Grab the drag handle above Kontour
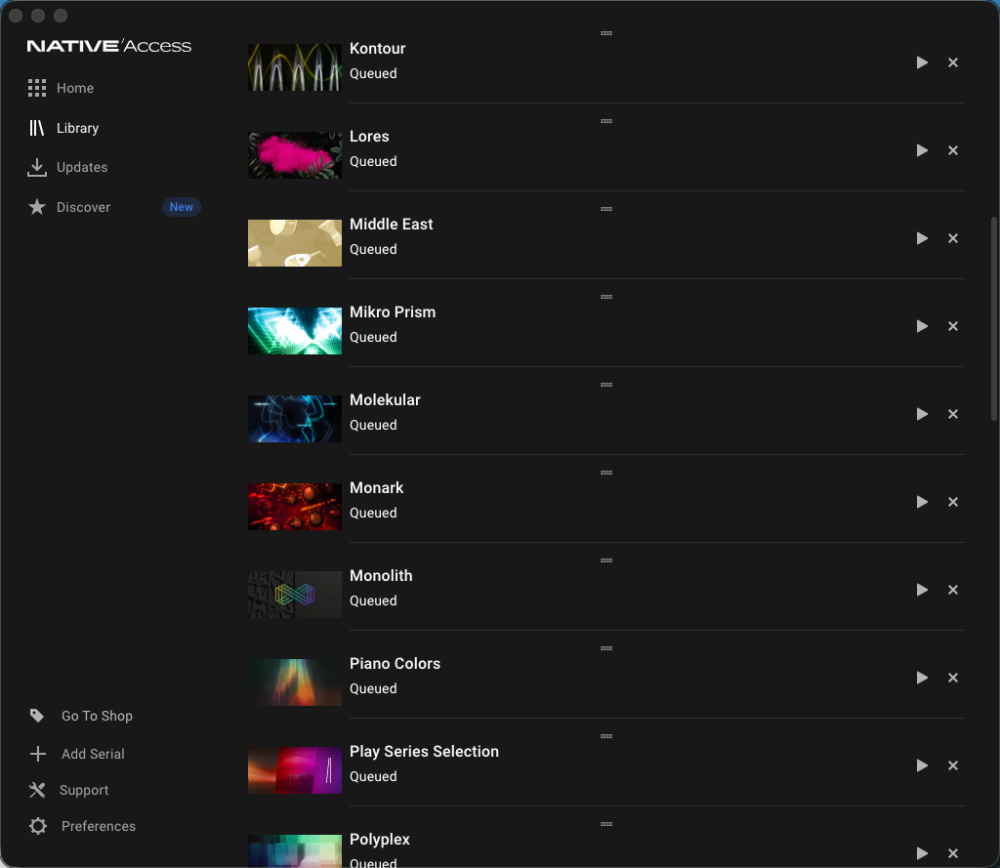 (606, 33)
